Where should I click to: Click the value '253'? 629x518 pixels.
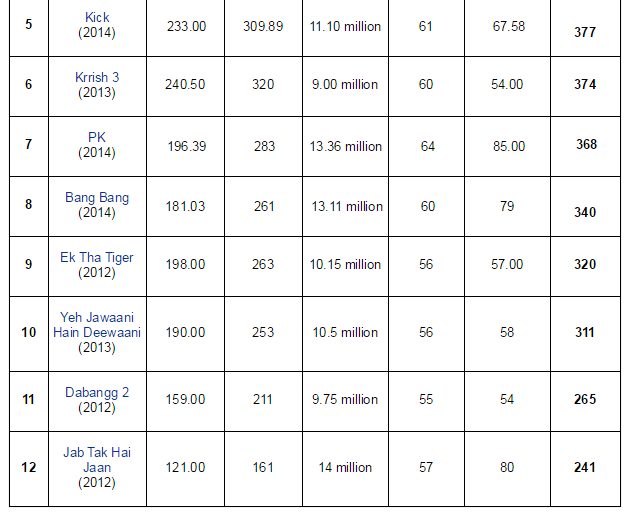coord(263,333)
